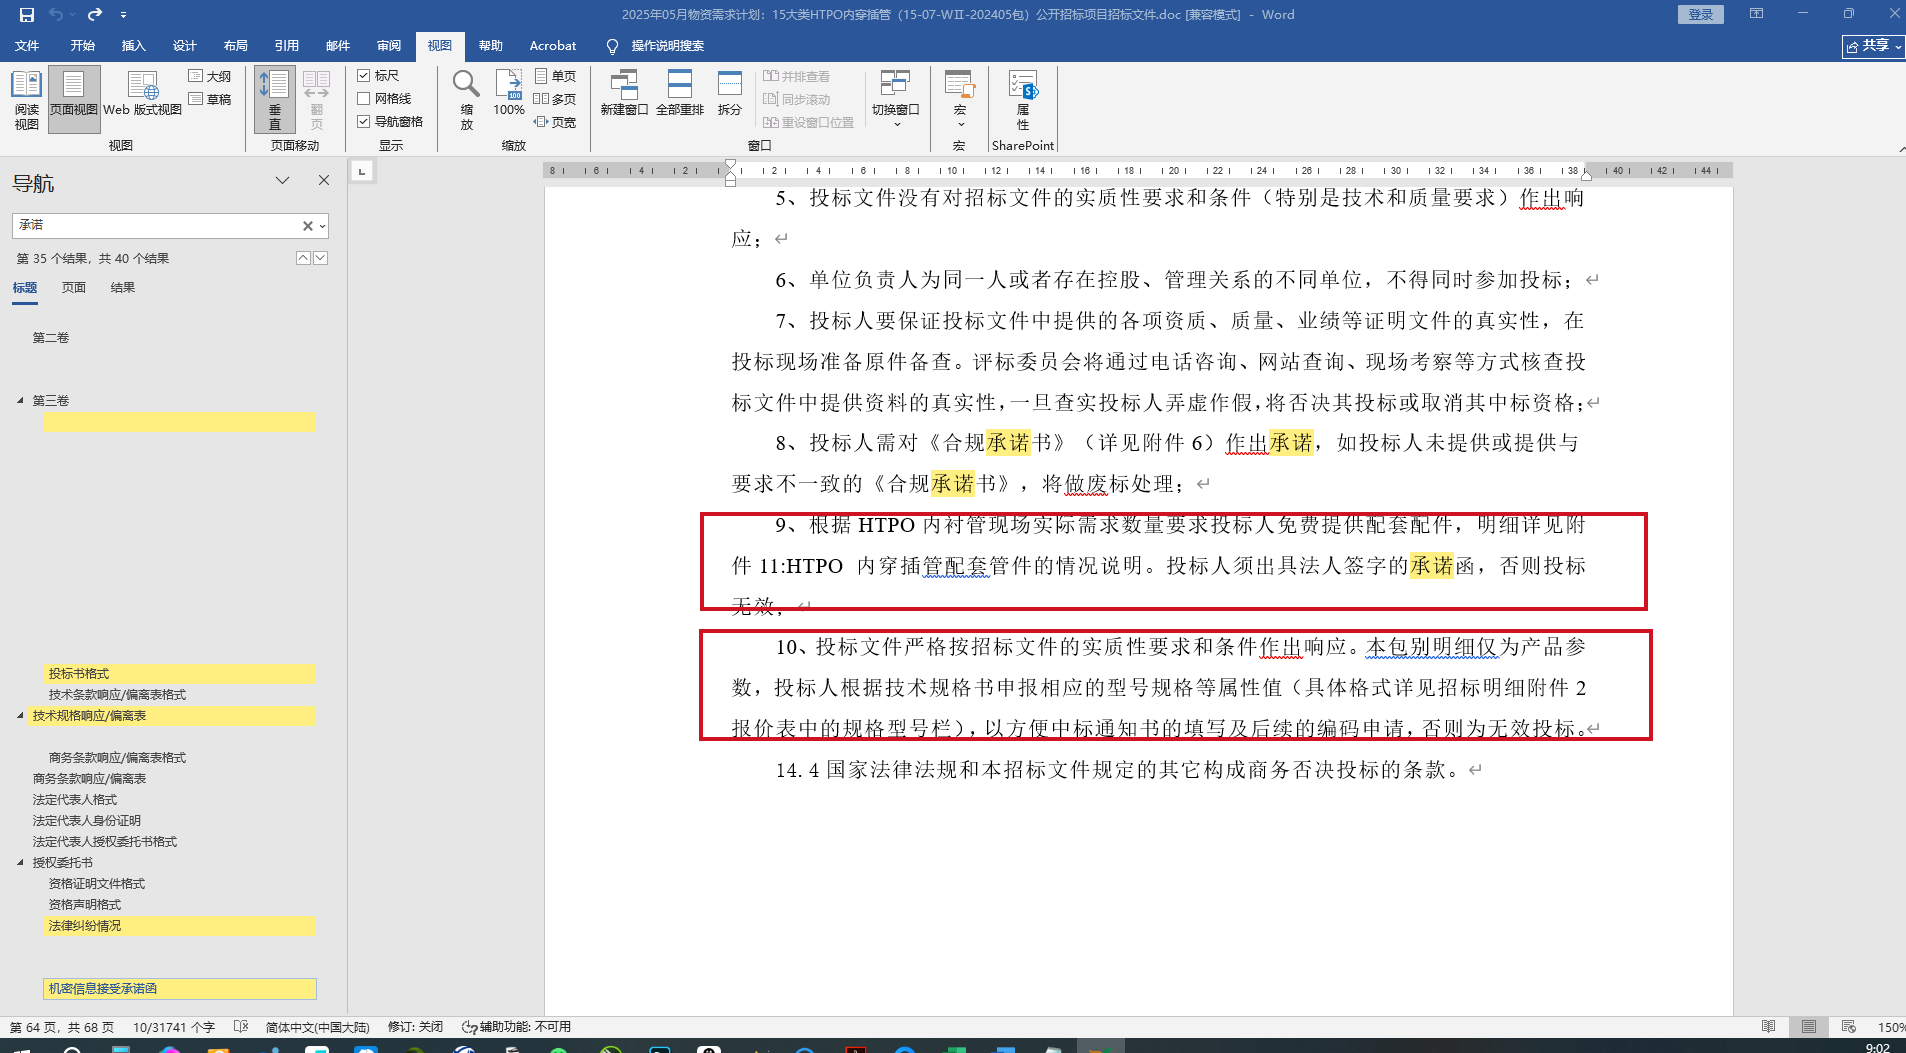Show 页面 tab in navigation pane

tap(74, 288)
